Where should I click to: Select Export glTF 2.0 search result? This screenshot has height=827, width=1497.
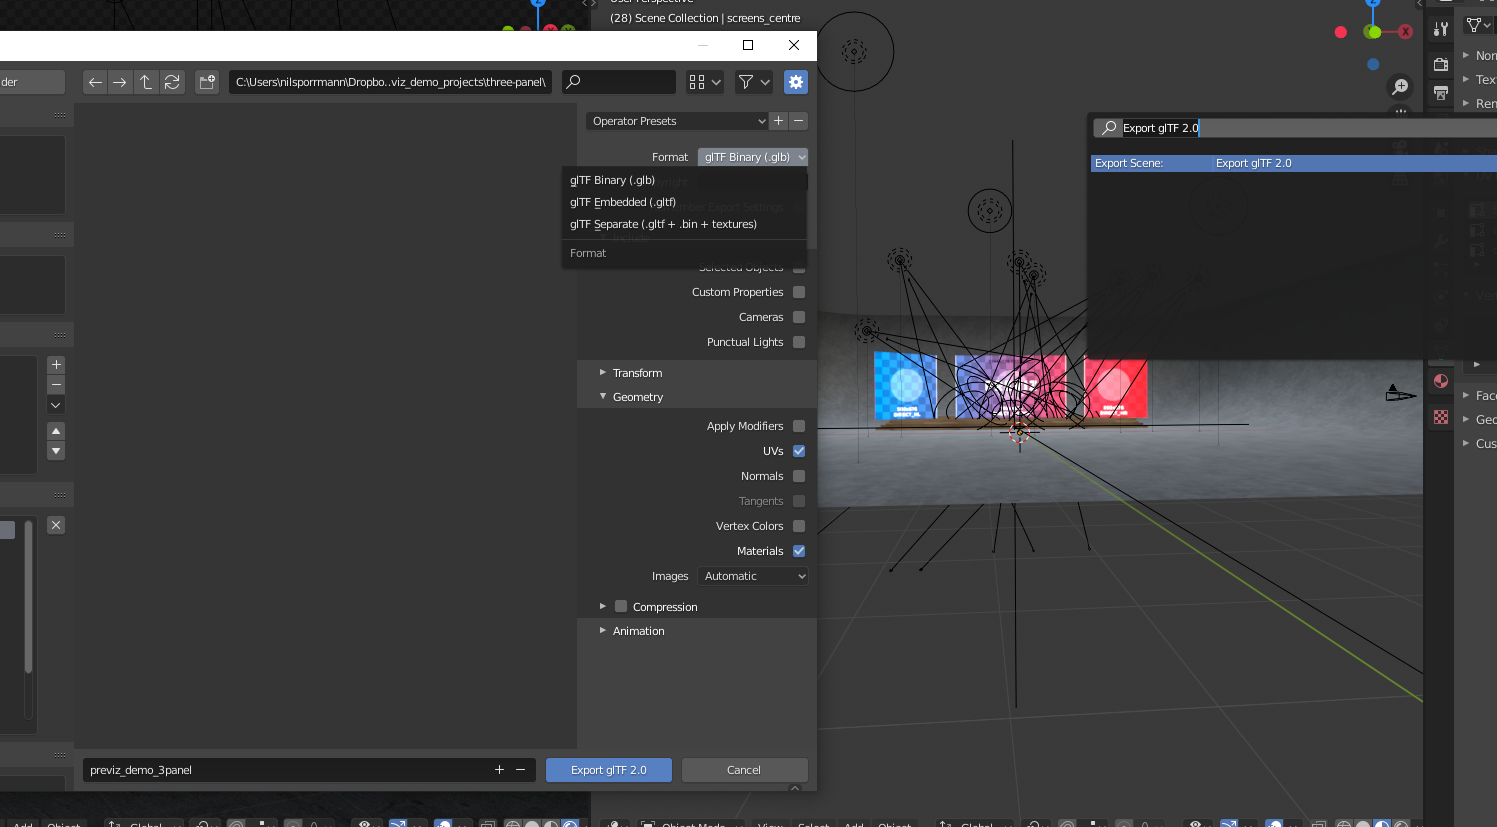[x=1293, y=163]
